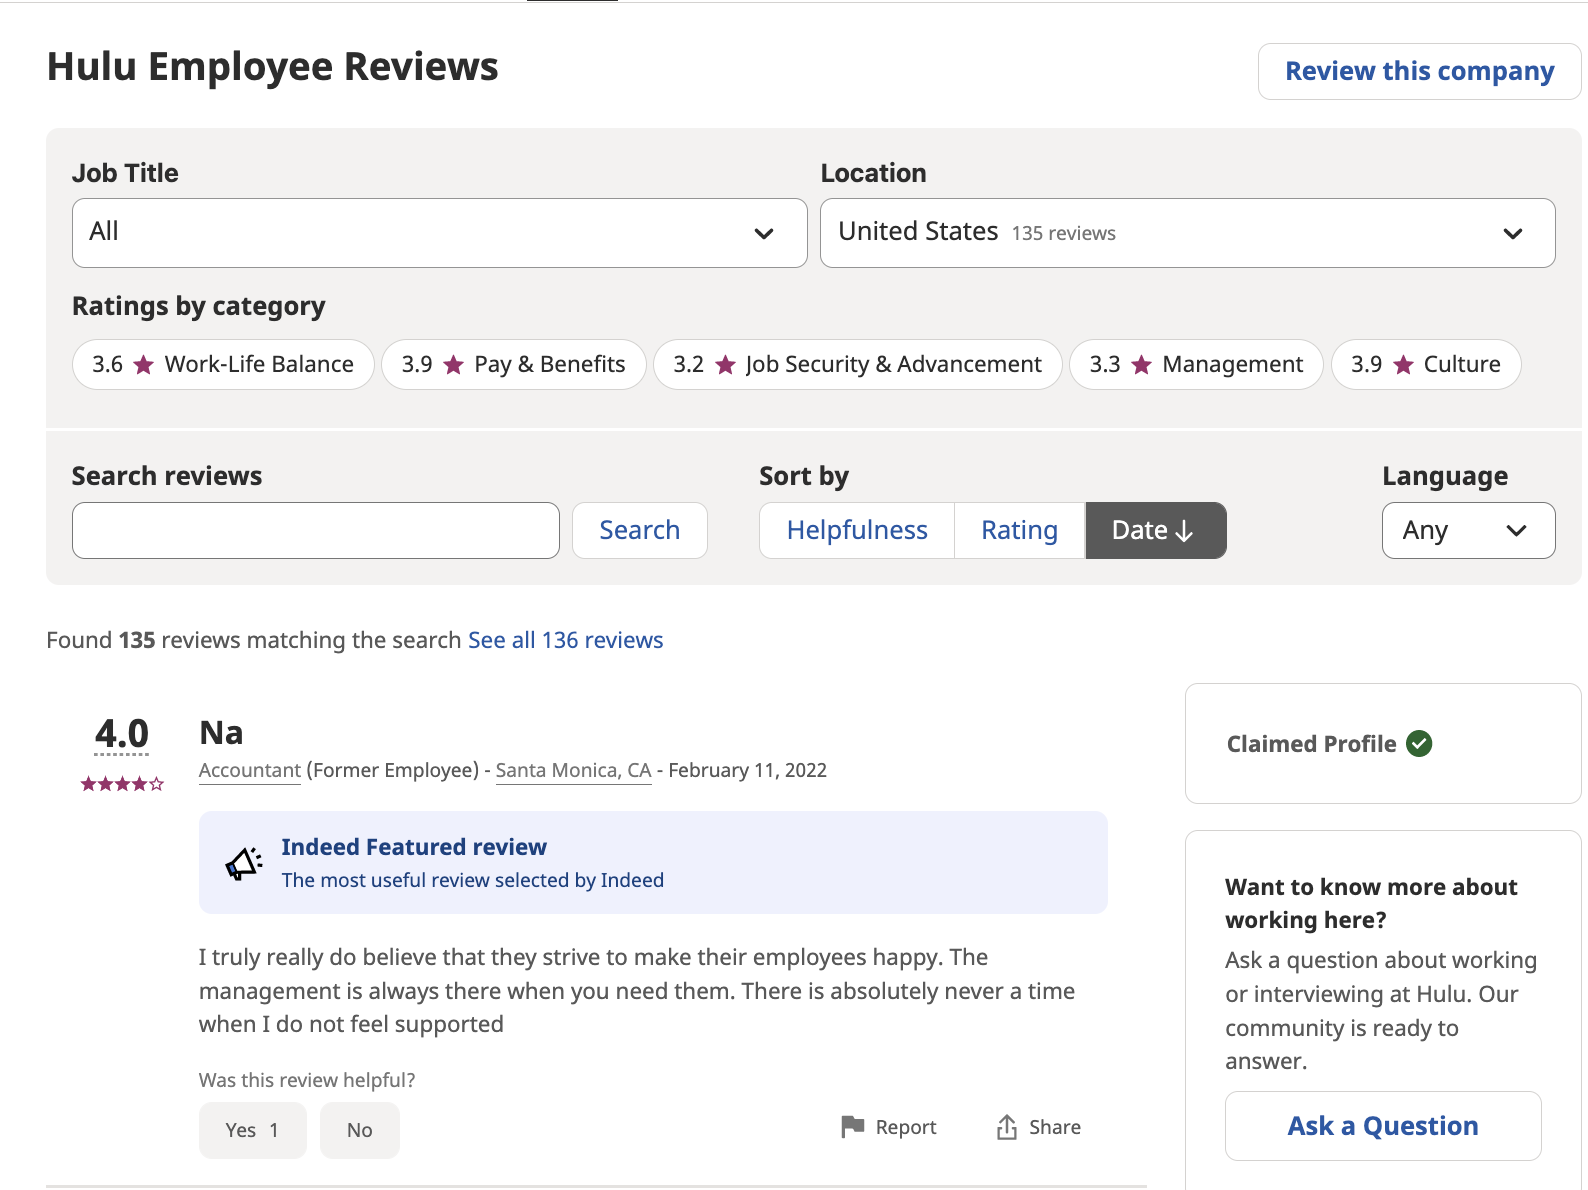Click the Share upload icon
This screenshot has width=1588, height=1190.
[x=1006, y=1127]
